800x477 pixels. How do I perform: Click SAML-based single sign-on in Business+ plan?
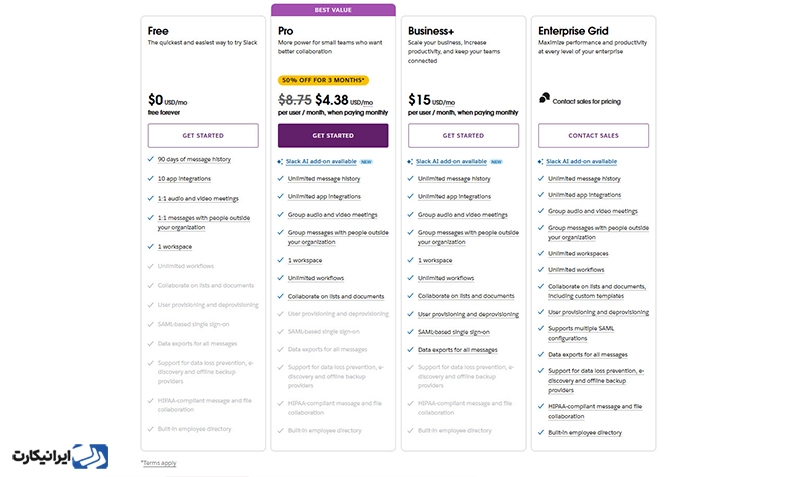point(454,331)
